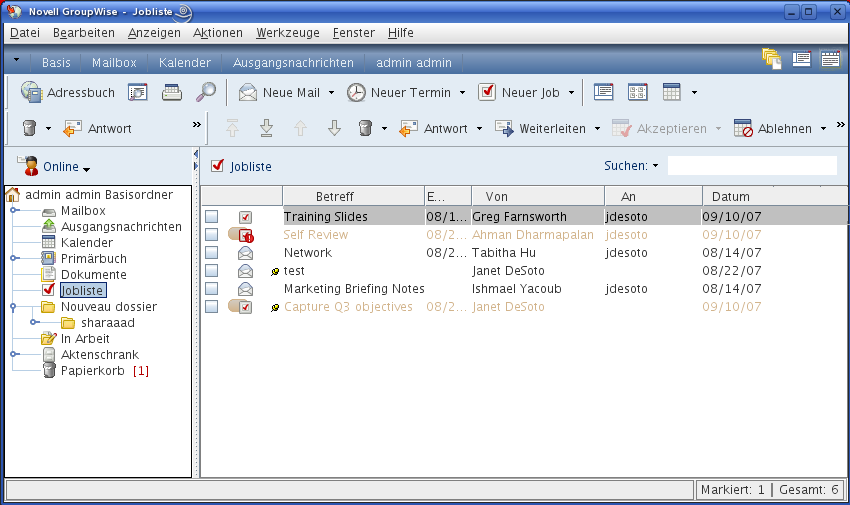This screenshot has width=850, height=505.
Task: Open the Adressbuch address book icon
Action: tap(31, 93)
